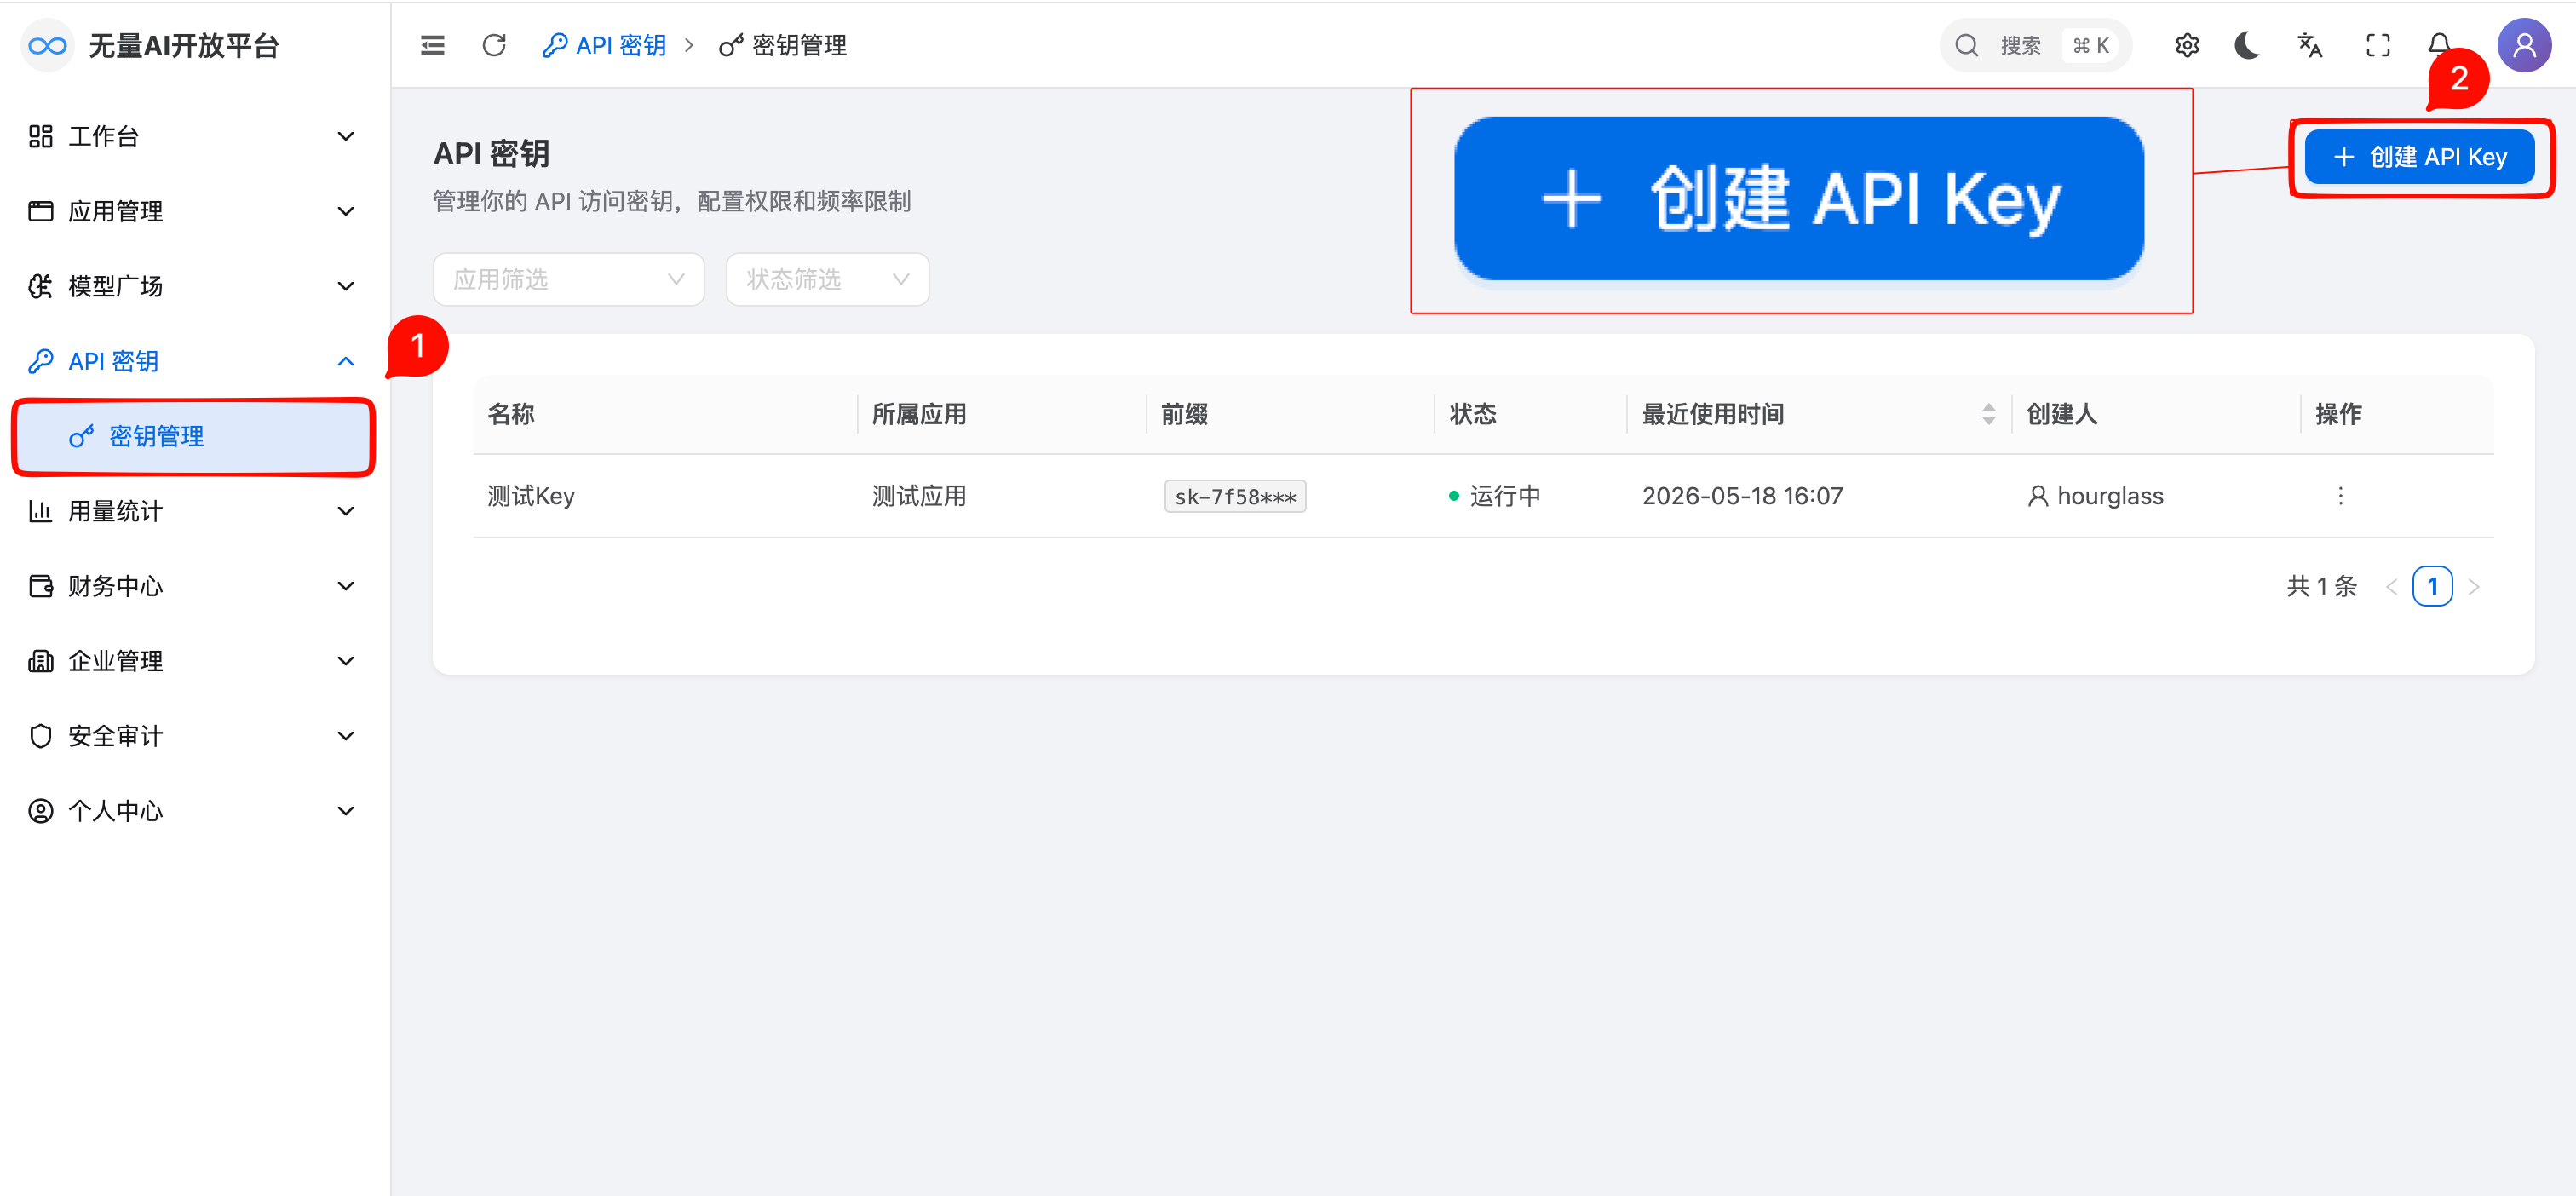Image resolution: width=2576 pixels, height=1196 pixels.
Task: Sort by 最近使用时间 using the sort arrows
Action: (1988, 414)
